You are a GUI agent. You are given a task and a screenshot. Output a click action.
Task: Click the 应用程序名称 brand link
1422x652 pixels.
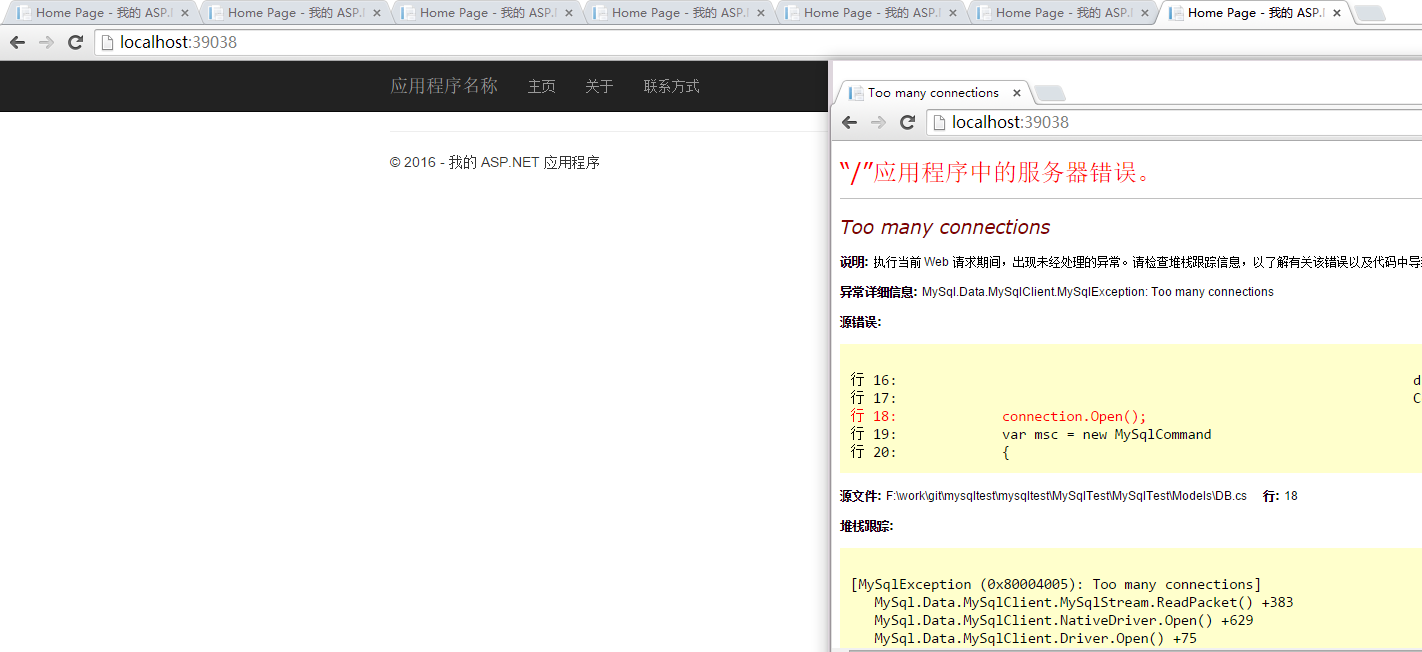click(443, 86)
